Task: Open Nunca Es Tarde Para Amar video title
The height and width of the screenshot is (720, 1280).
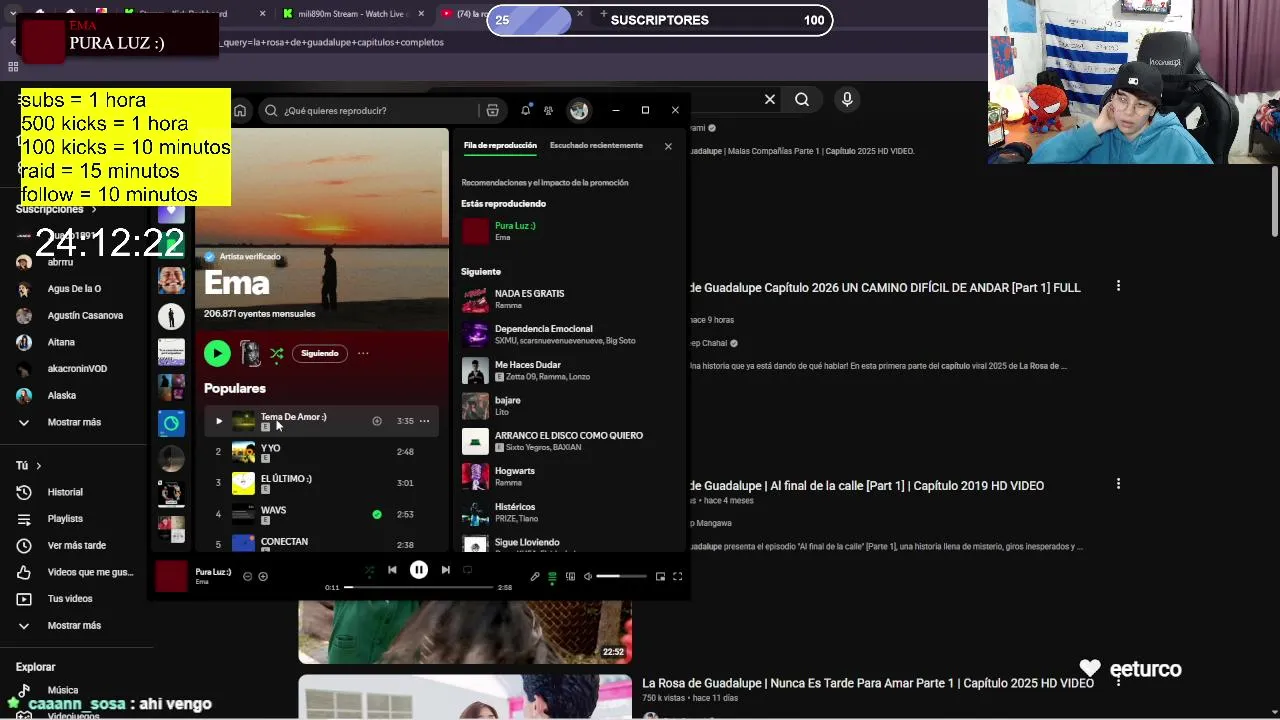Action: click(868, 683)
